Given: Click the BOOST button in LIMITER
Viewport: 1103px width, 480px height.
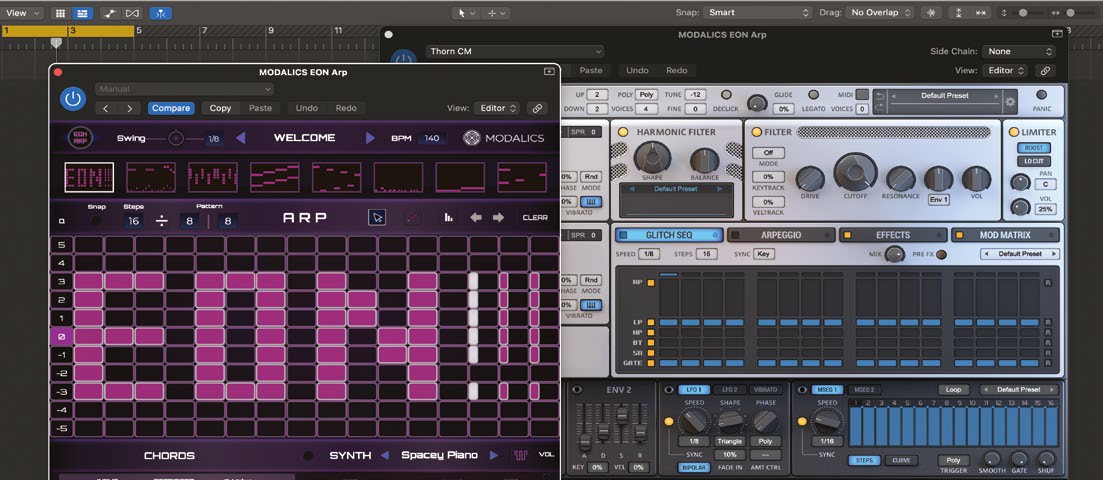Looking at the screenshot, I should [1033, 149].
